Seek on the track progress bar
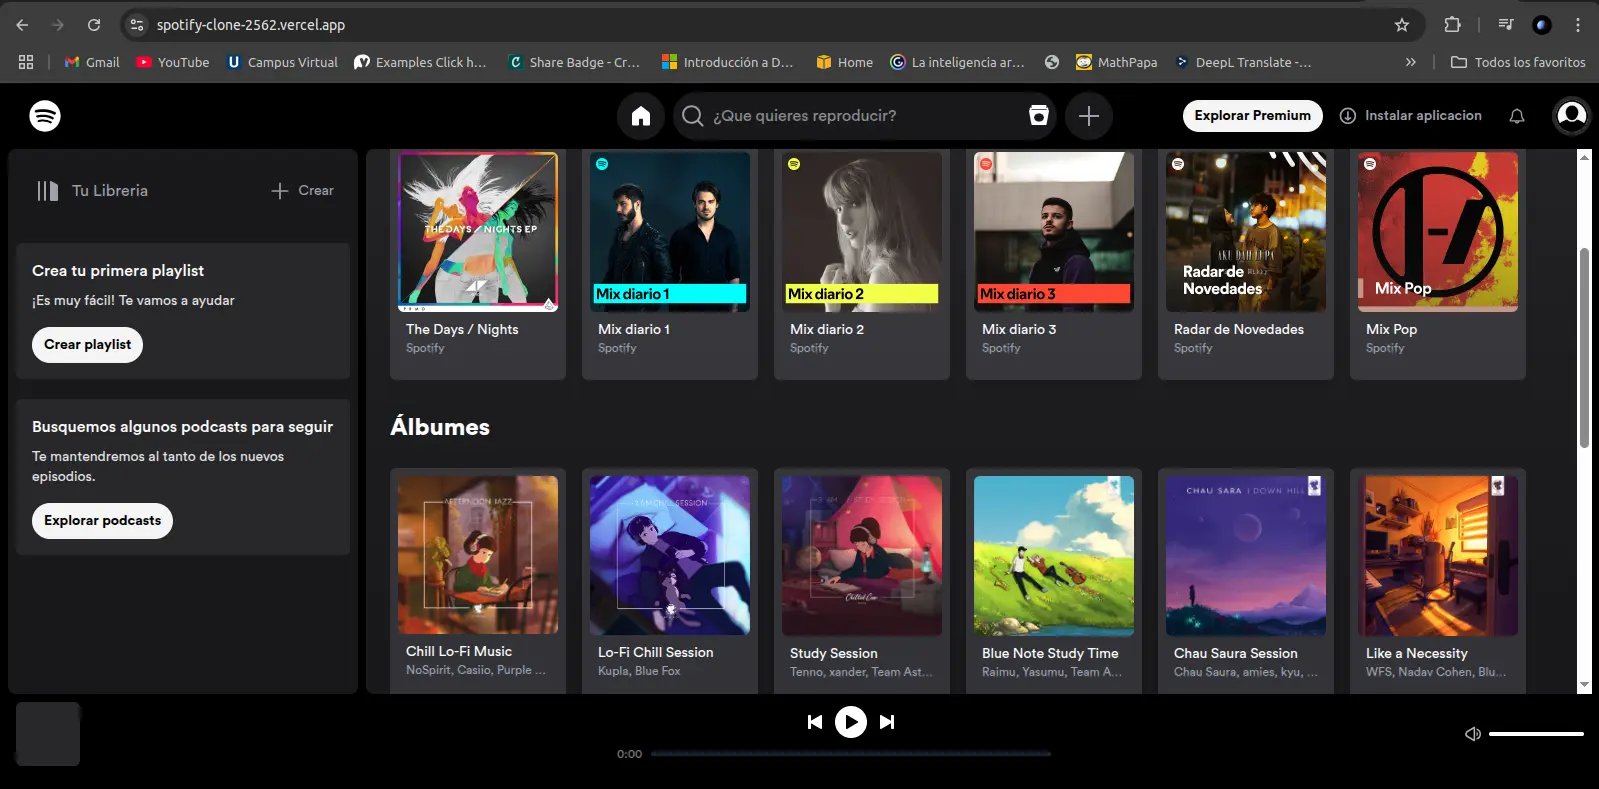This screenshot has height=789, width=1599. click(x=851, y=754)
